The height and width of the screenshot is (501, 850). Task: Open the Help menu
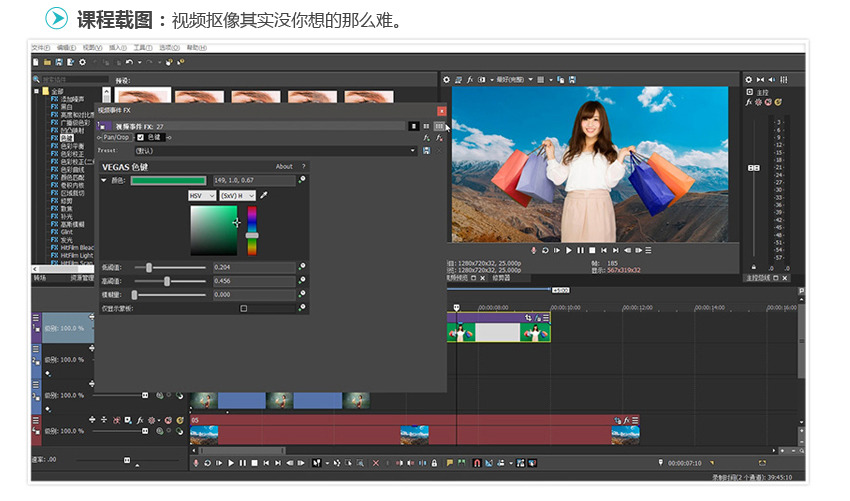tap(196, 48)
